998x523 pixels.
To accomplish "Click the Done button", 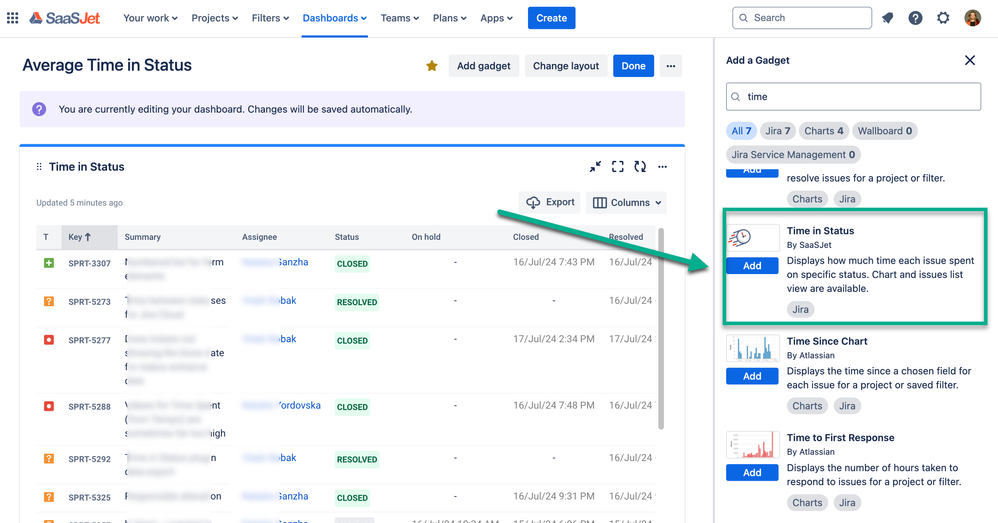I will click(x=633, y=66).
